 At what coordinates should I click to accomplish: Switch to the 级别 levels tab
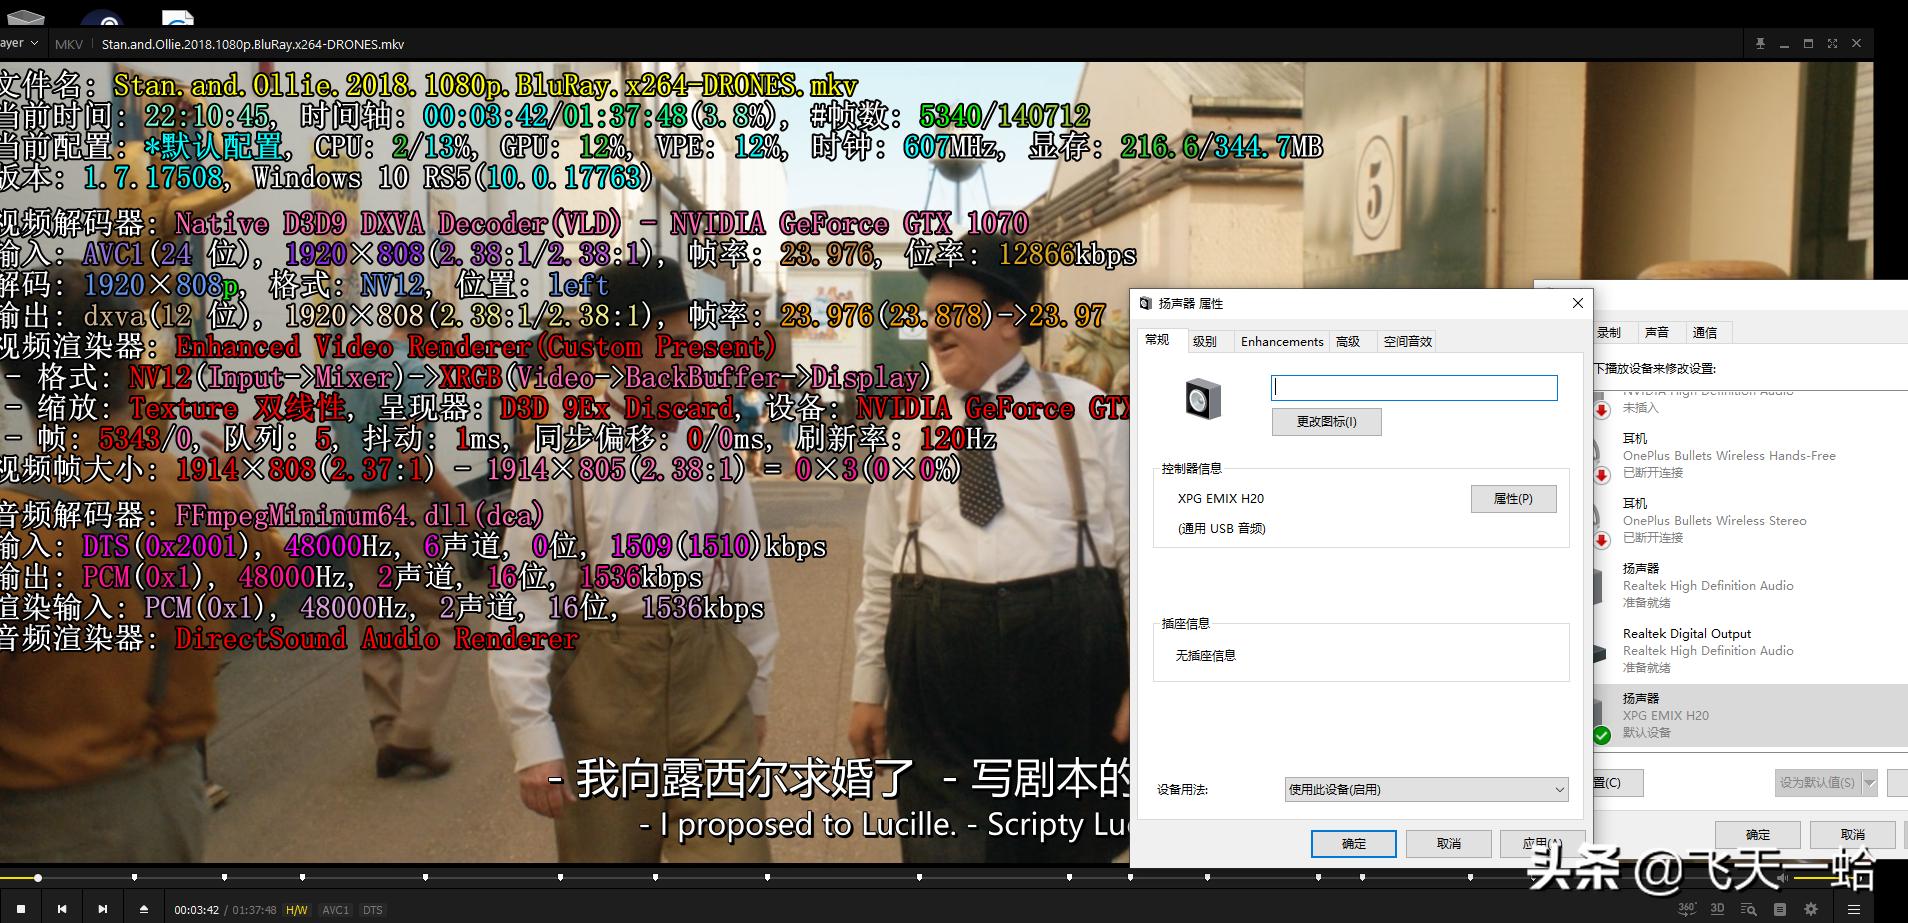click(x=1205, y=341)
